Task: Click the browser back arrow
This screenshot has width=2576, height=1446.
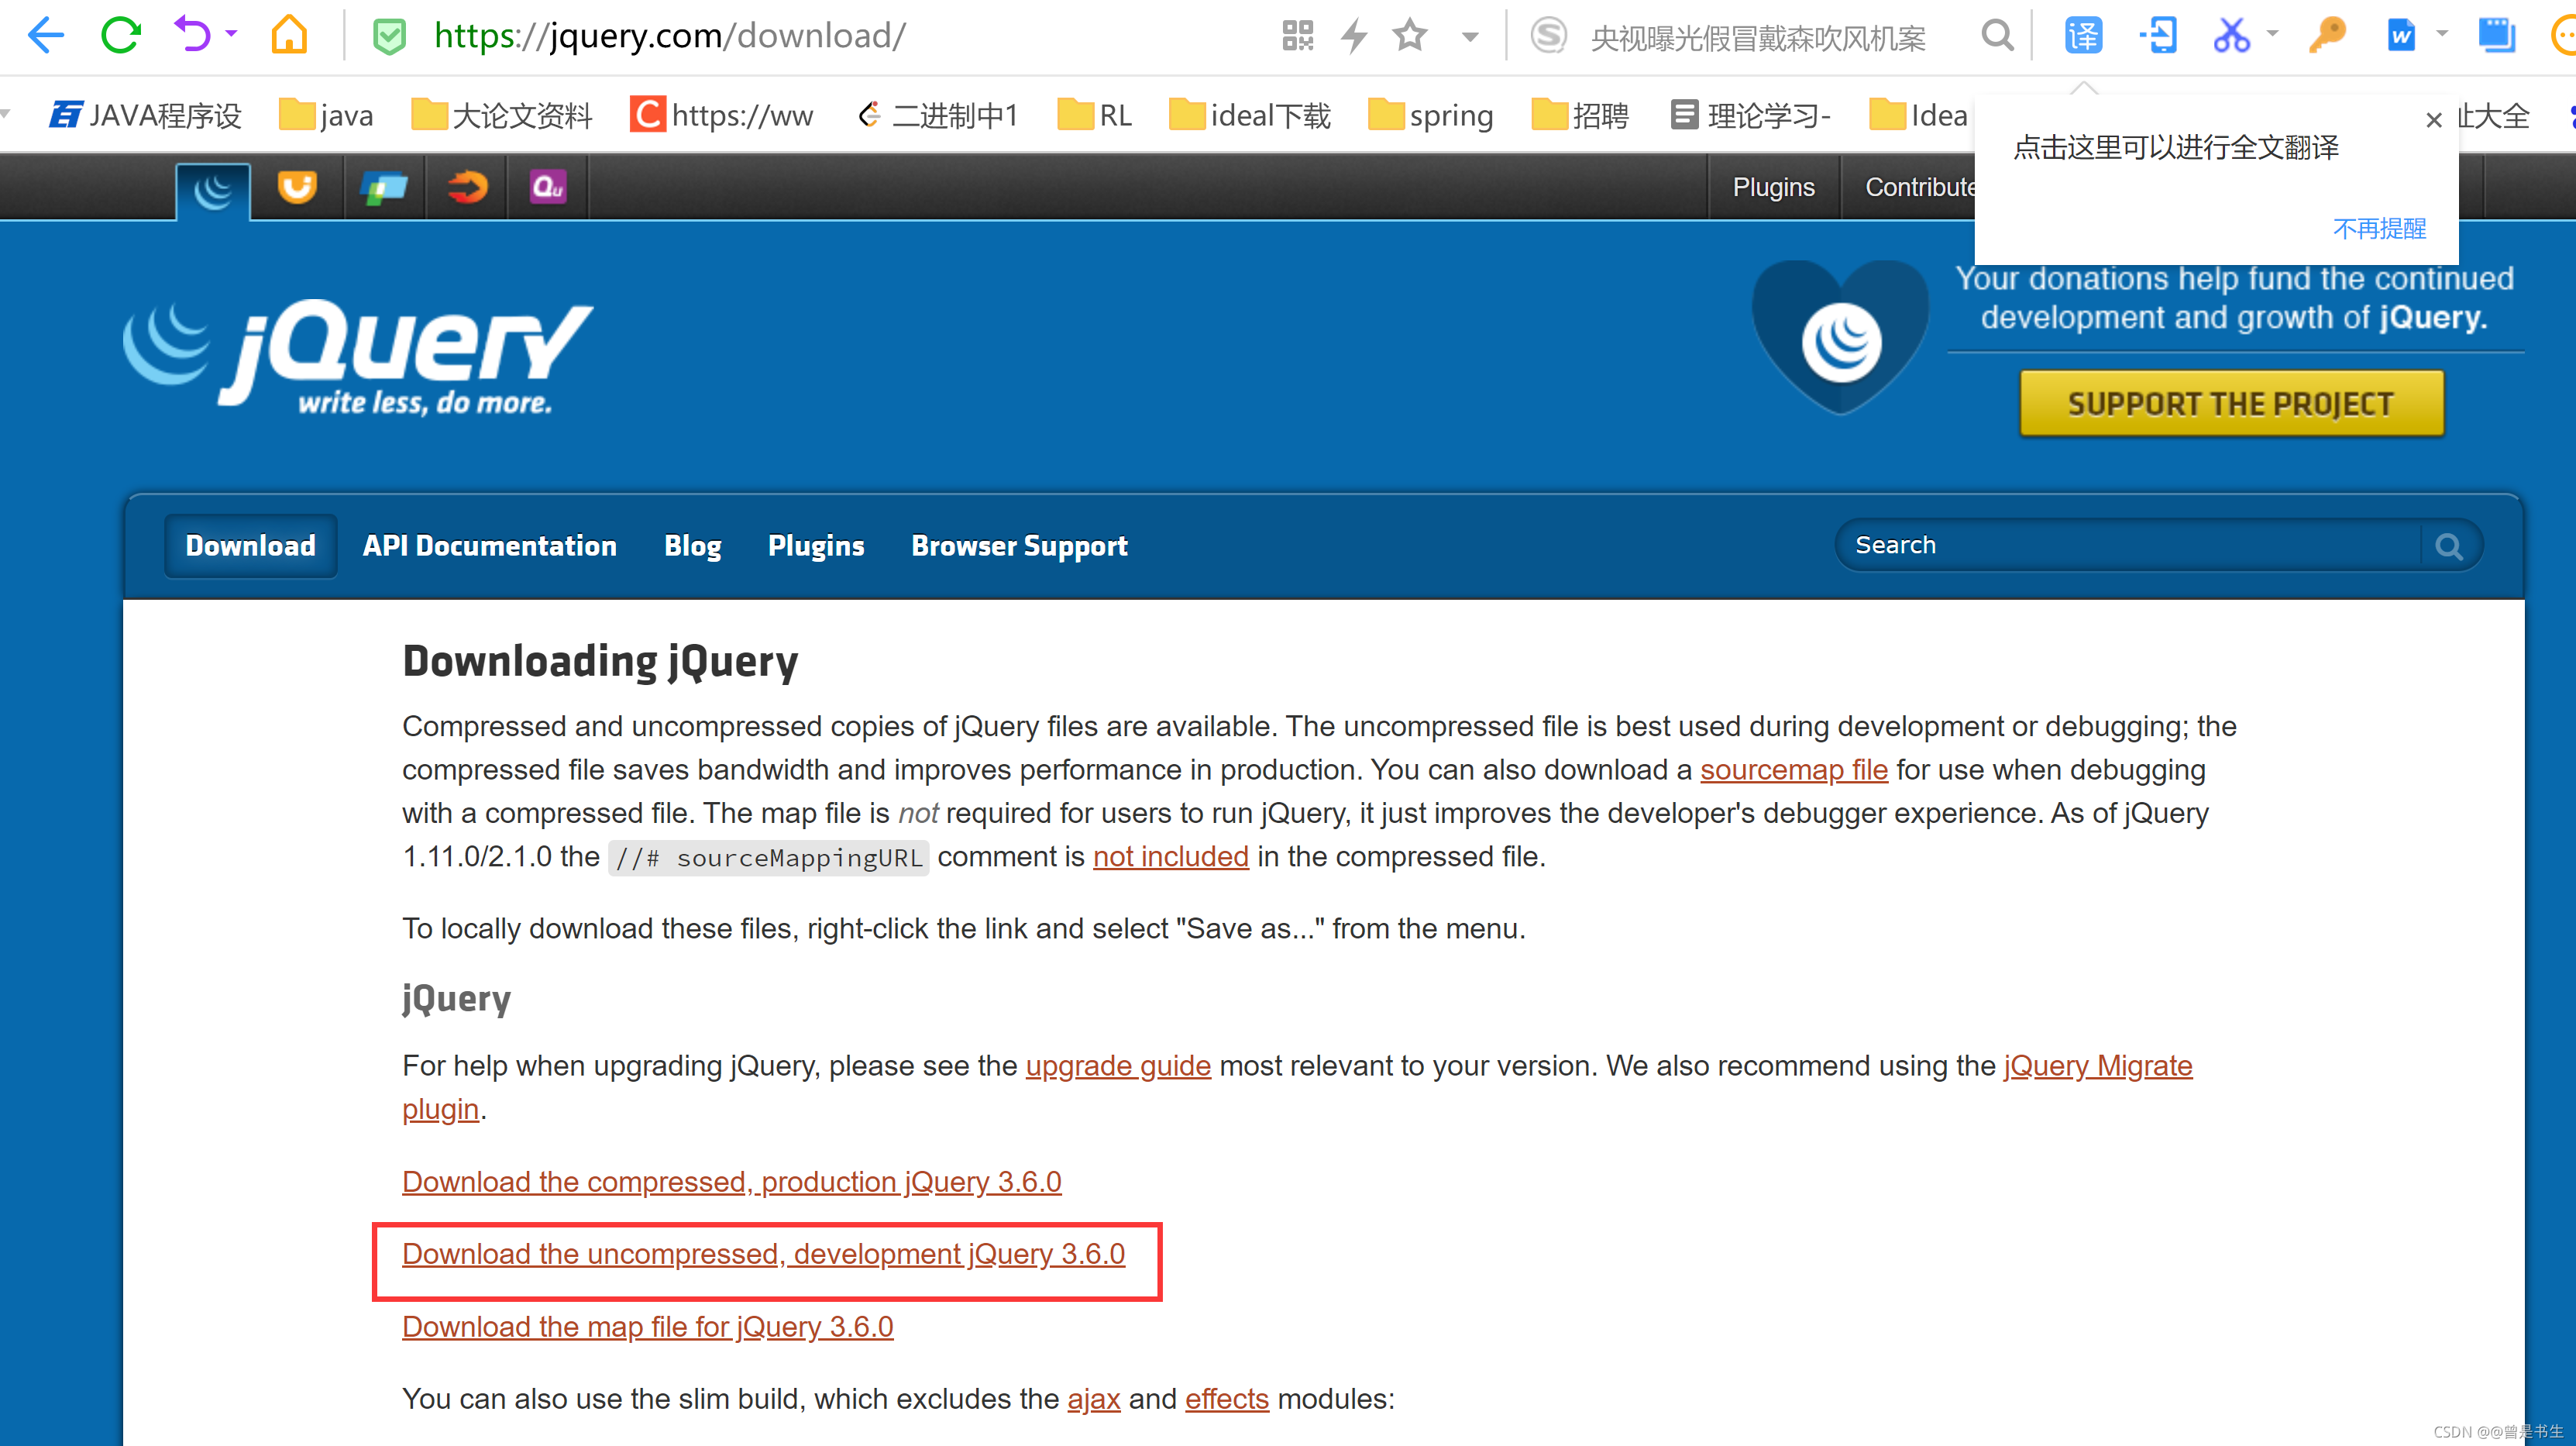Action: point(45,35)
